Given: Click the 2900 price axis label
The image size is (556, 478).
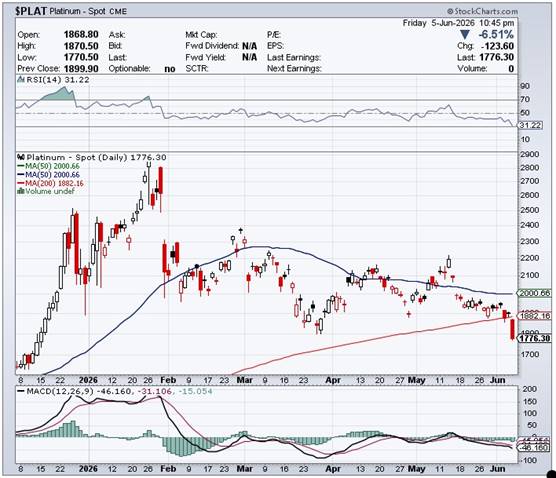Looking at the screenshot, I should pos(530,154).
